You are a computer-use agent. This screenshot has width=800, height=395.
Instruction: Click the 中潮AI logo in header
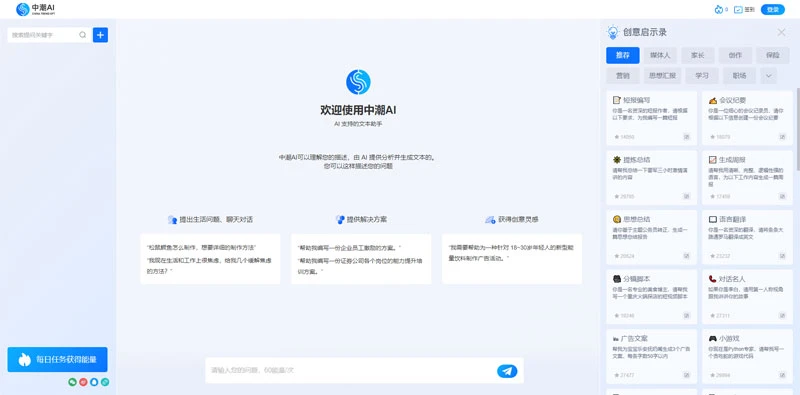(x=35, y=9)
